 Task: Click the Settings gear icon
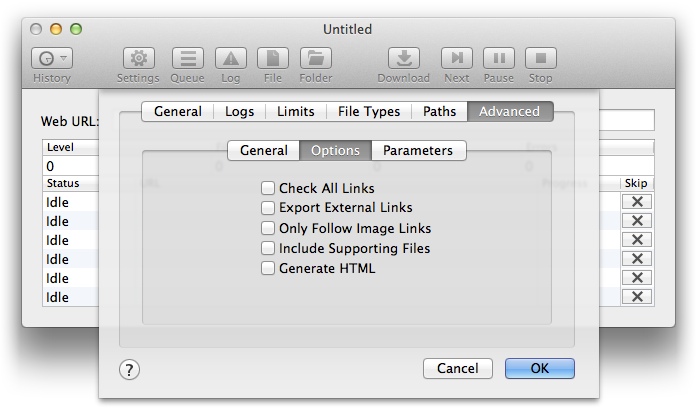pos(138,59)
